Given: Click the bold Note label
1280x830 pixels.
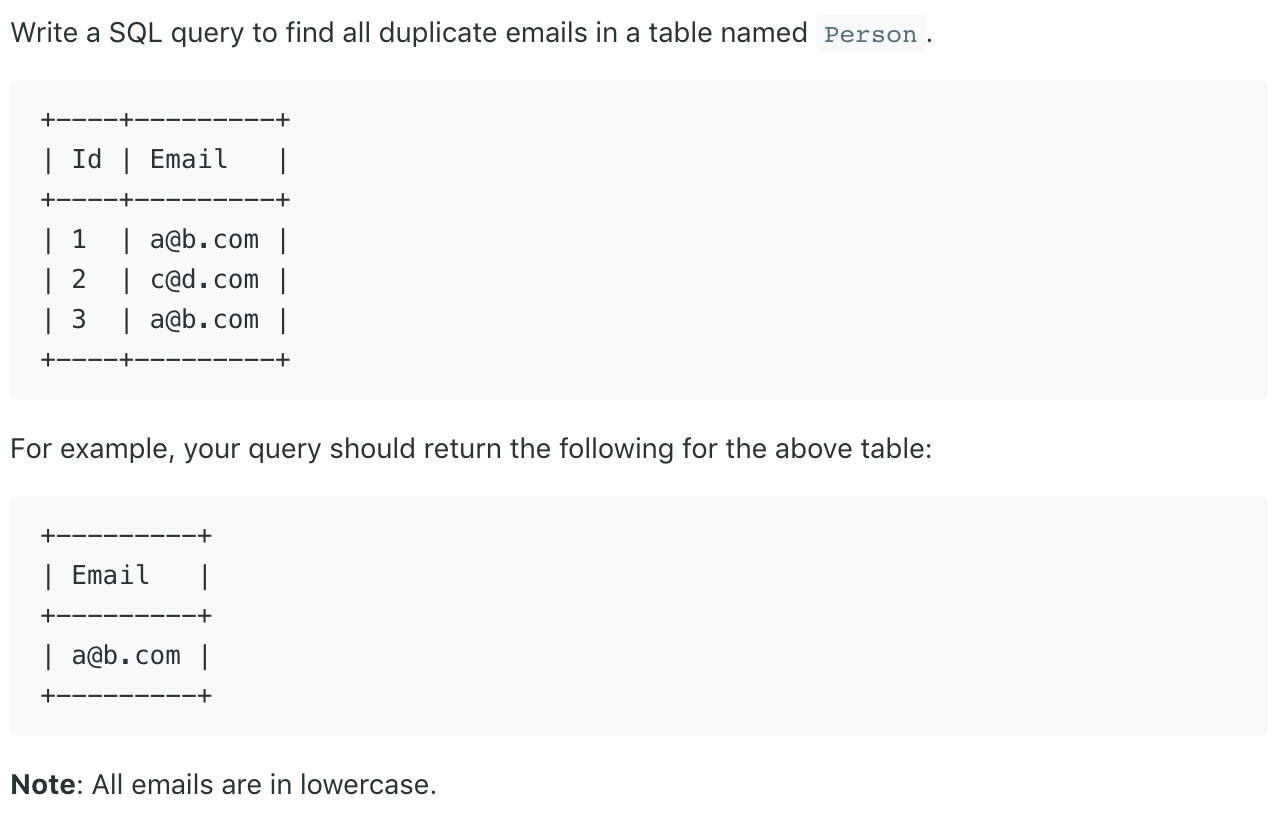Looking at the screenshot, I should [43, 785].
